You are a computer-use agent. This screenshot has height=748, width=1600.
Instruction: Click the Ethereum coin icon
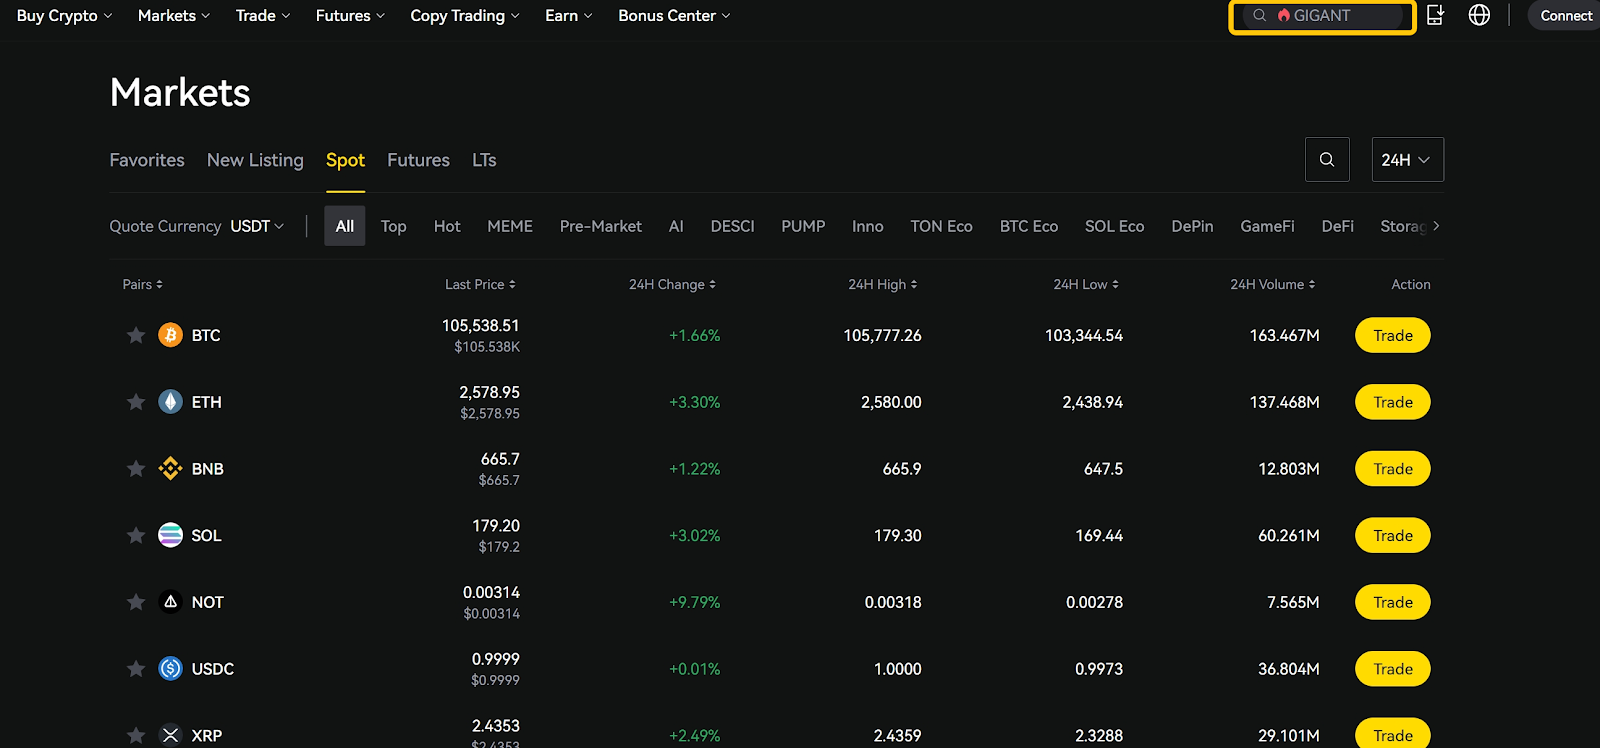coord(170,402)
